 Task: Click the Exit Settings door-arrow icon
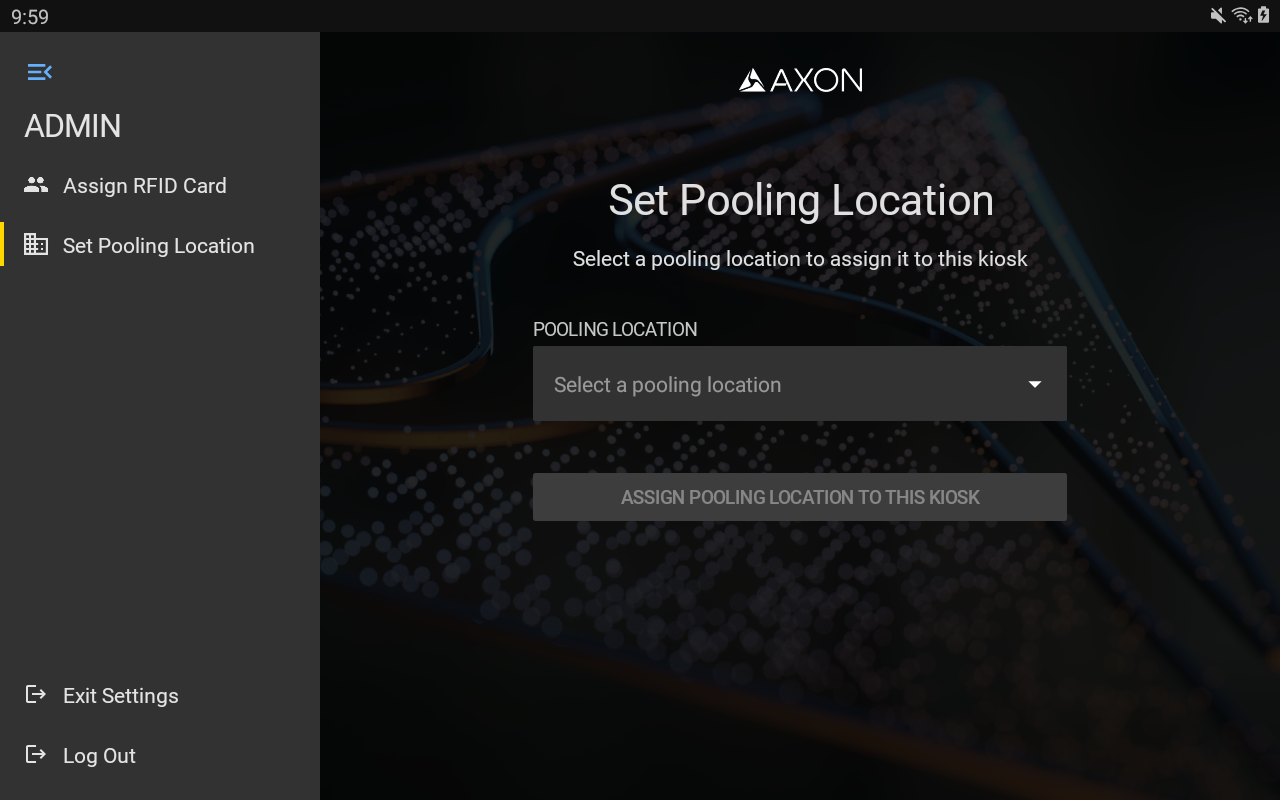pyautogui.click(x=36, y=695)
